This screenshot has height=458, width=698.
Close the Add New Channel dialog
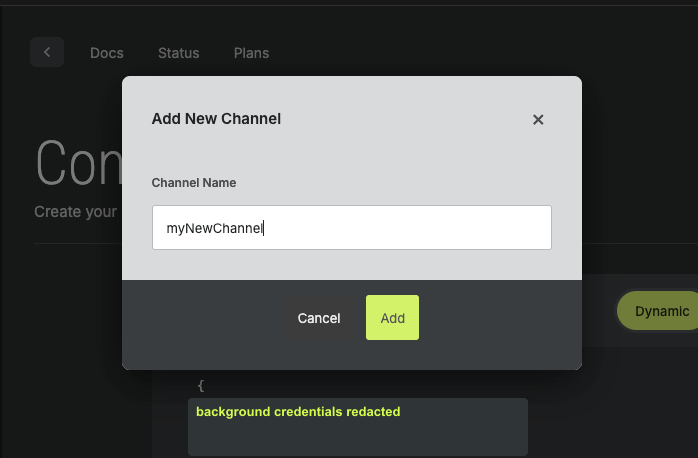pyautogui.click(x=538, y=119)
